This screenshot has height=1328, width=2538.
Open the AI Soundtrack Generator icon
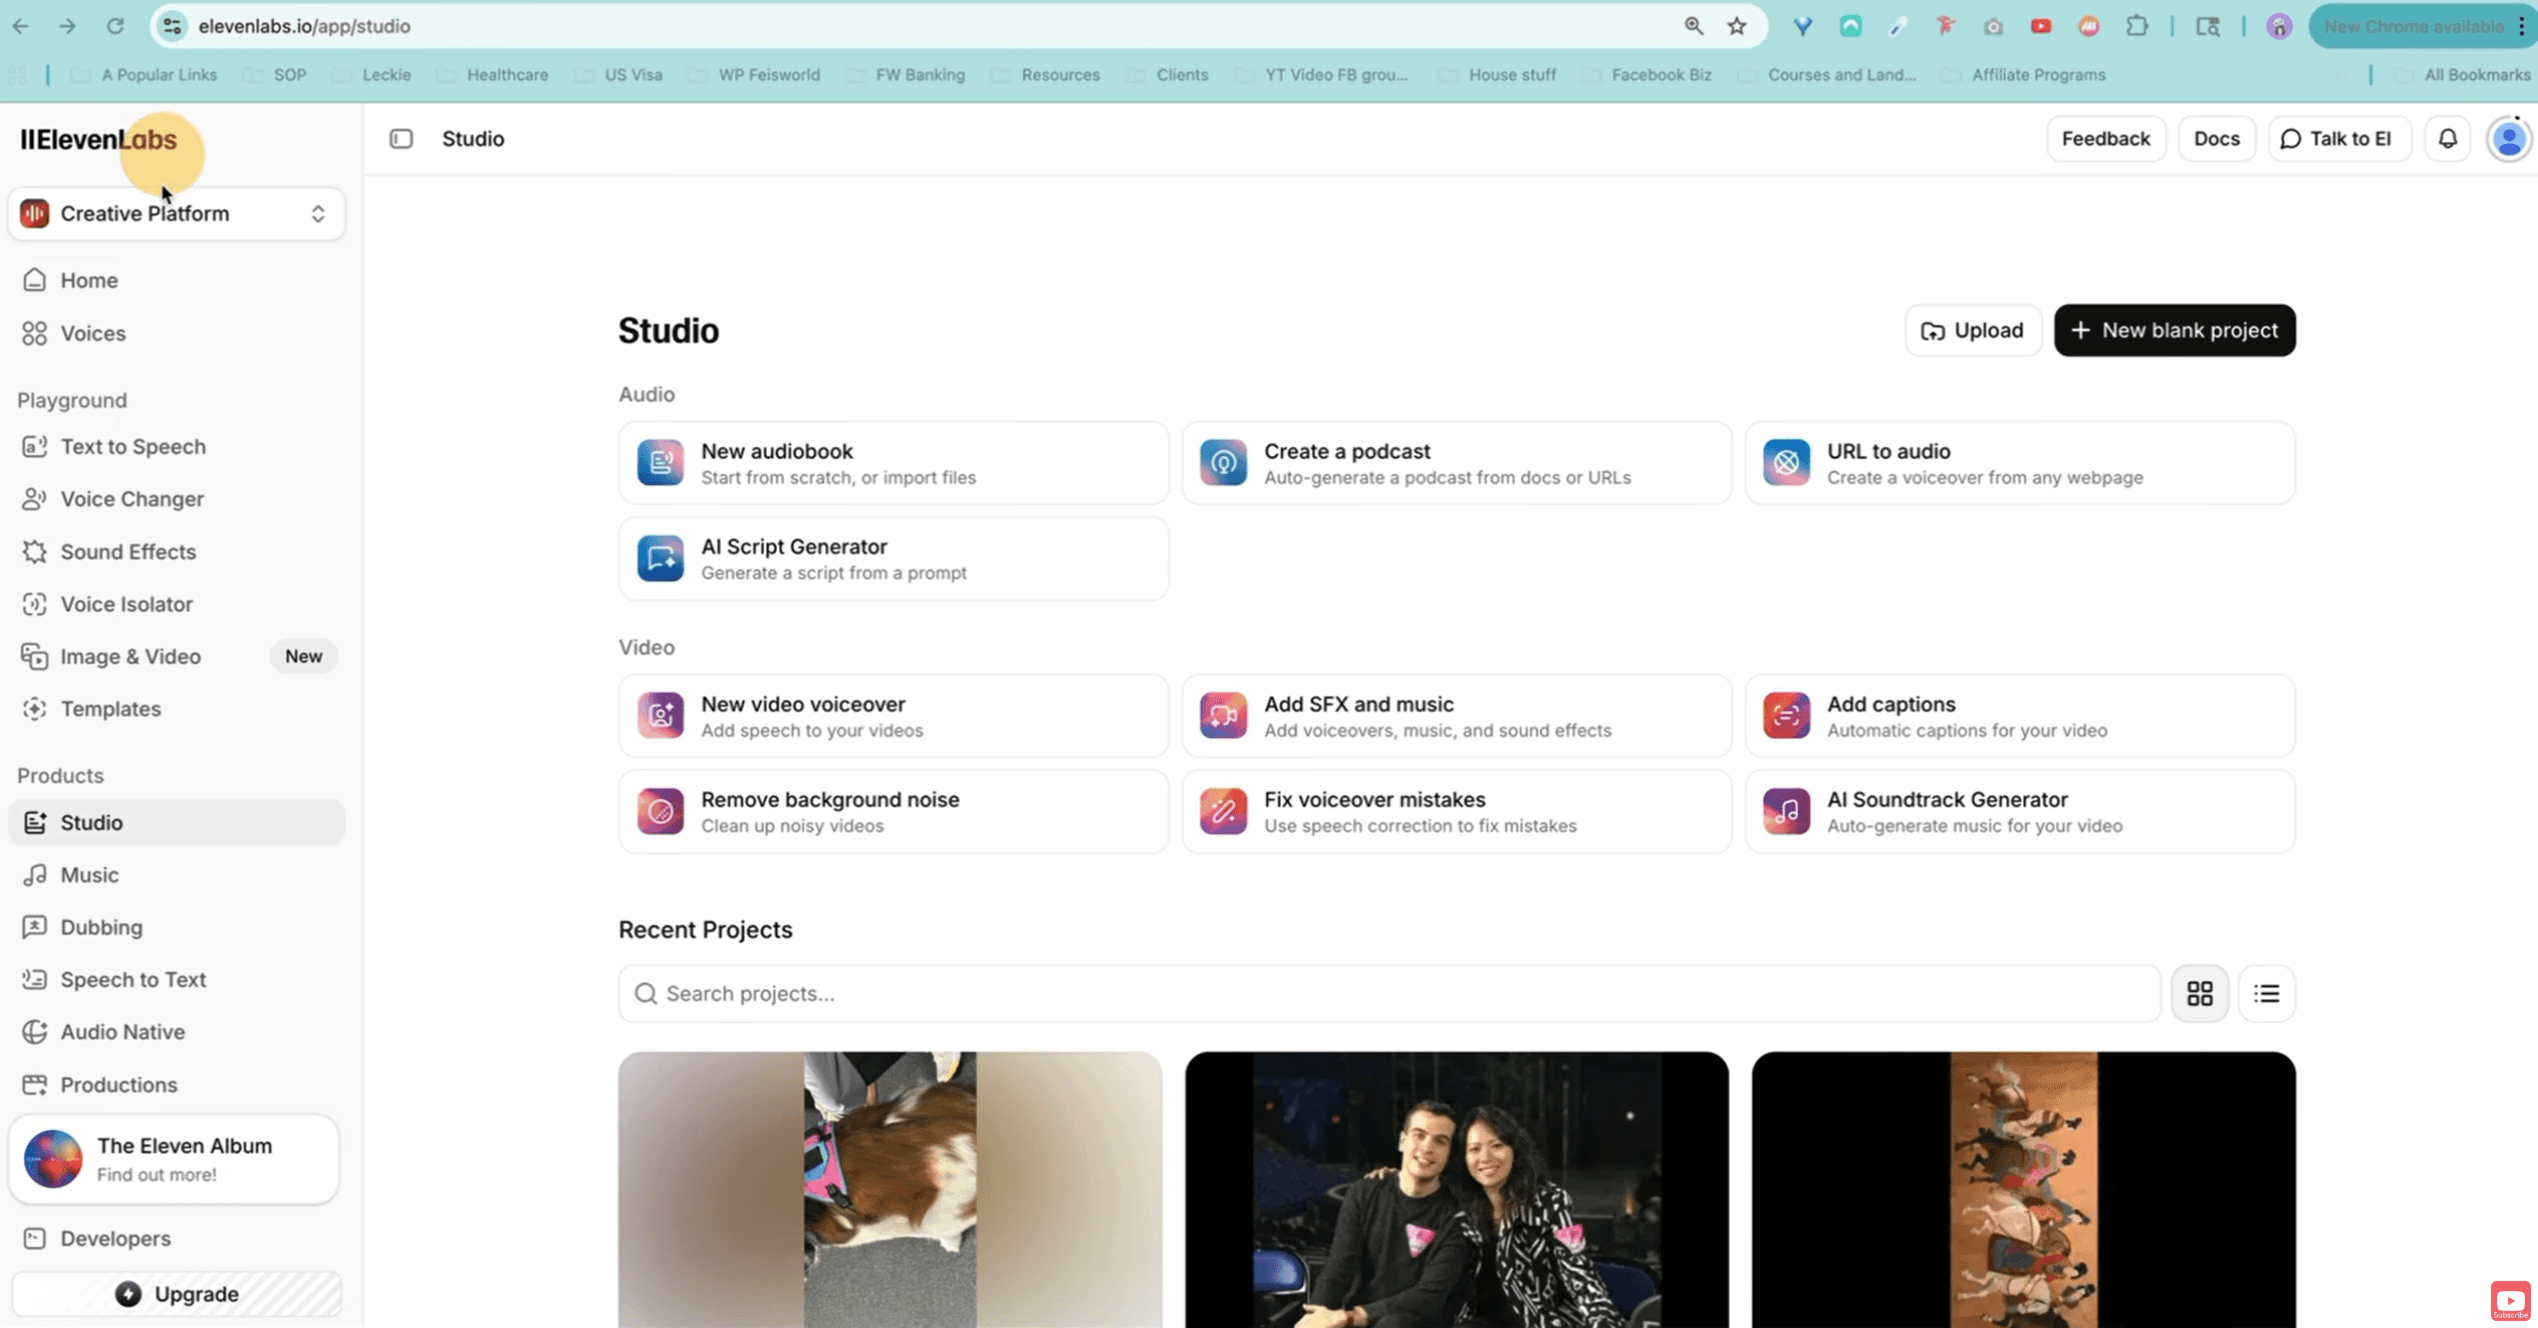pos(1786,811)
